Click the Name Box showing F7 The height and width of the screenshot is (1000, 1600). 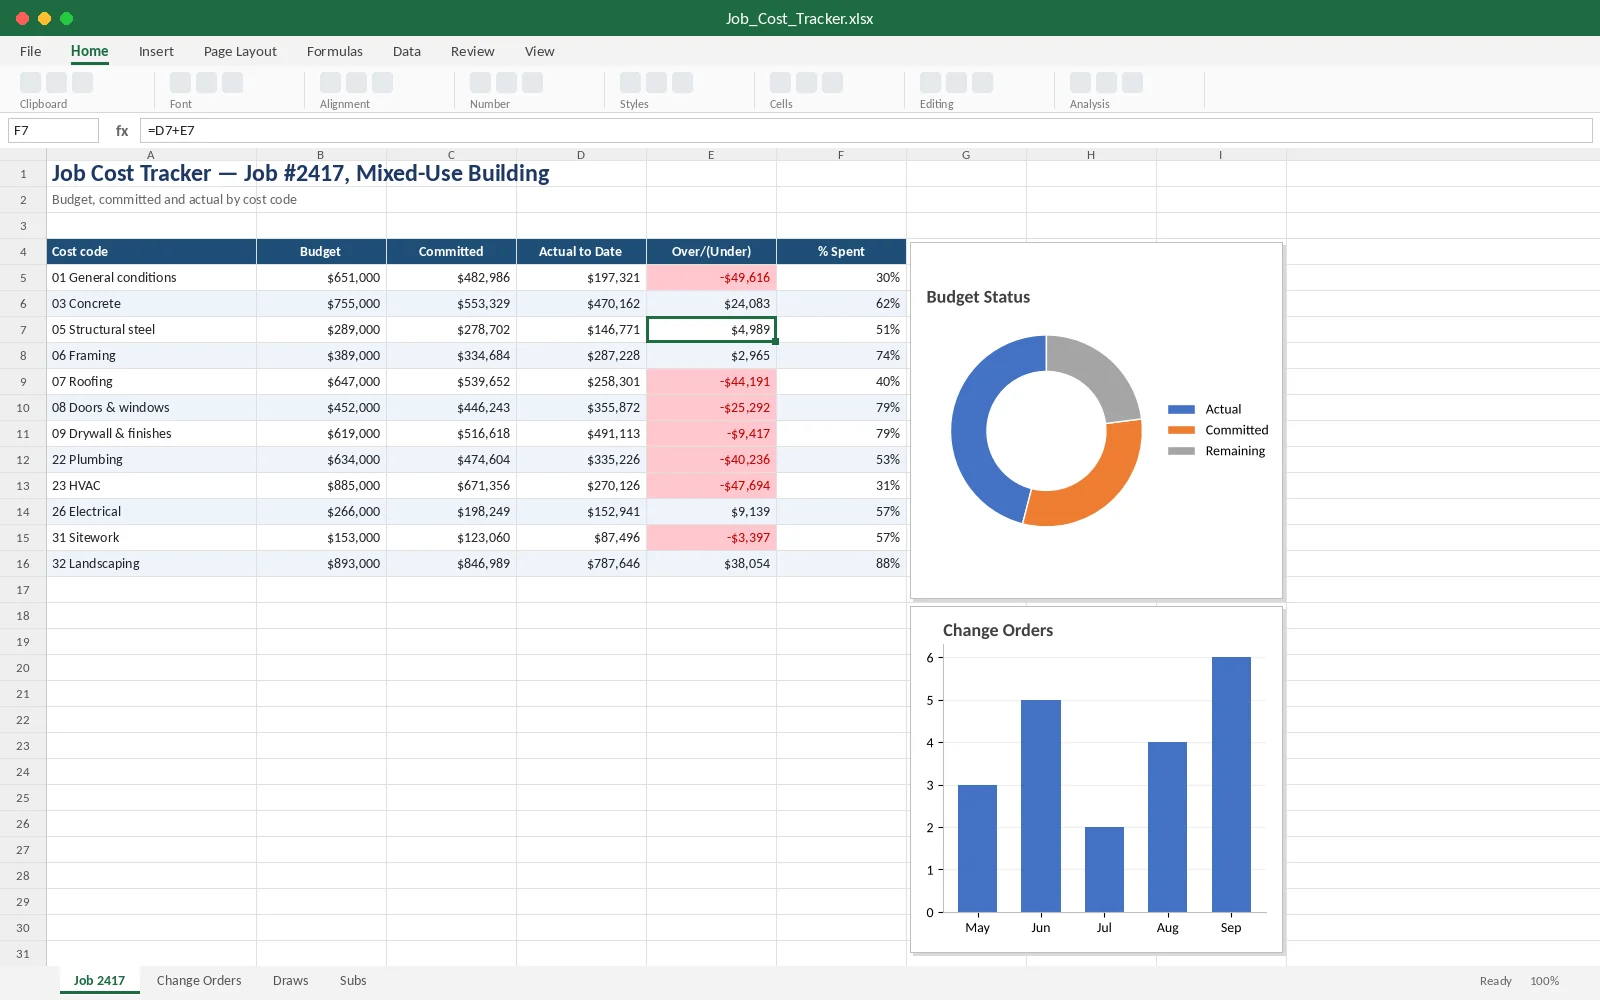(54, 131)
